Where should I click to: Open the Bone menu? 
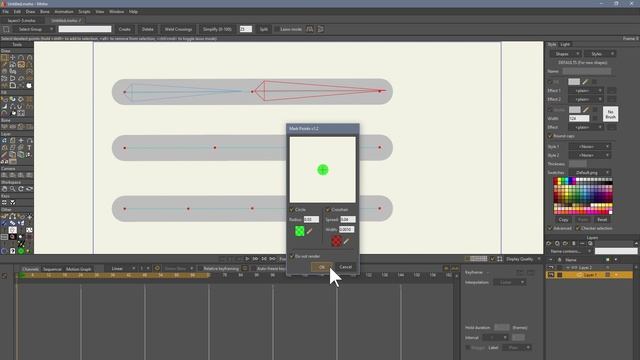[44, 12]
